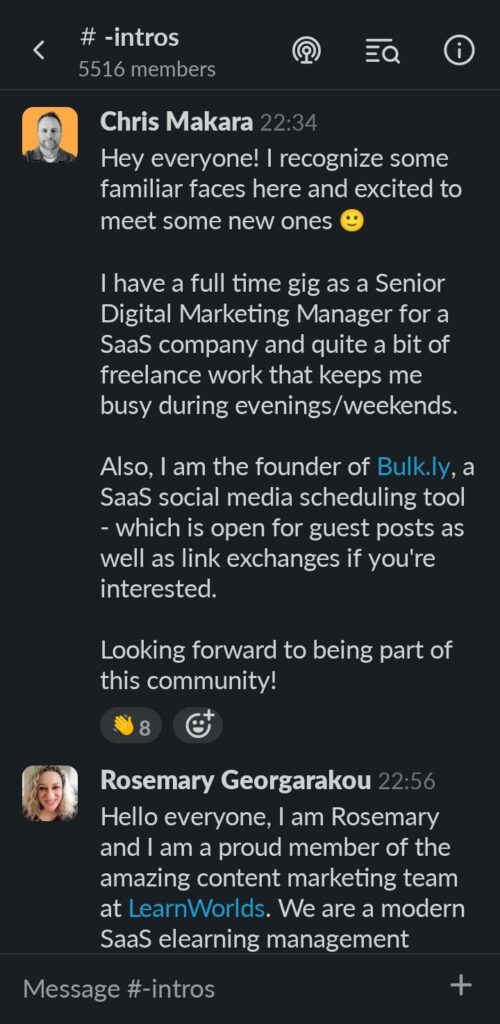Select Rosemary's intro message text
The width and height of the screenshot is (500, 1024).
(283, 878)
